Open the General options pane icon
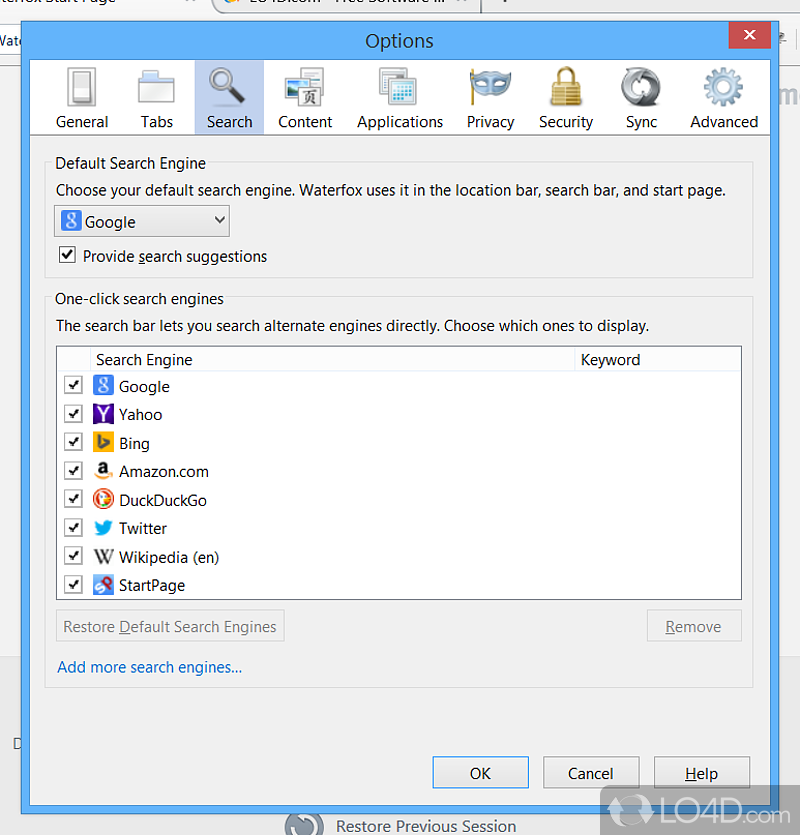800x835 pixels. 81,87
